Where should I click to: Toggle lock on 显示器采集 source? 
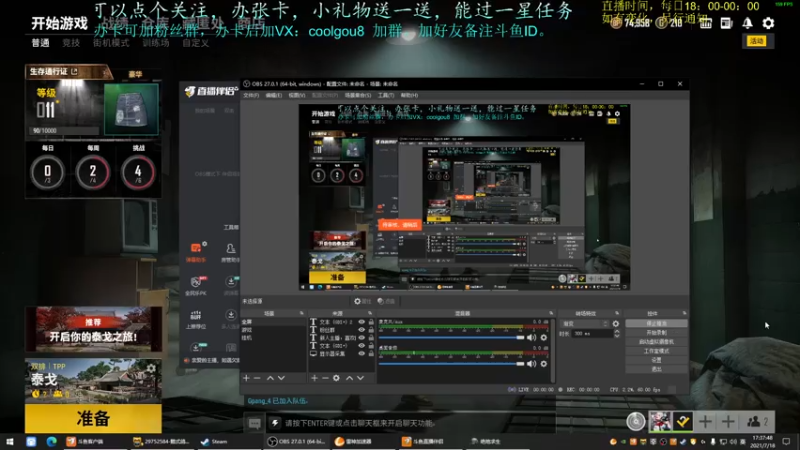pyautogui.click(x=371, y=354)
